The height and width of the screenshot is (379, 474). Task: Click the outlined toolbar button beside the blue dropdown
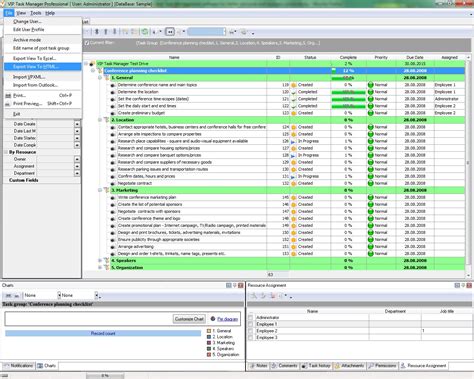pos(170,32)
